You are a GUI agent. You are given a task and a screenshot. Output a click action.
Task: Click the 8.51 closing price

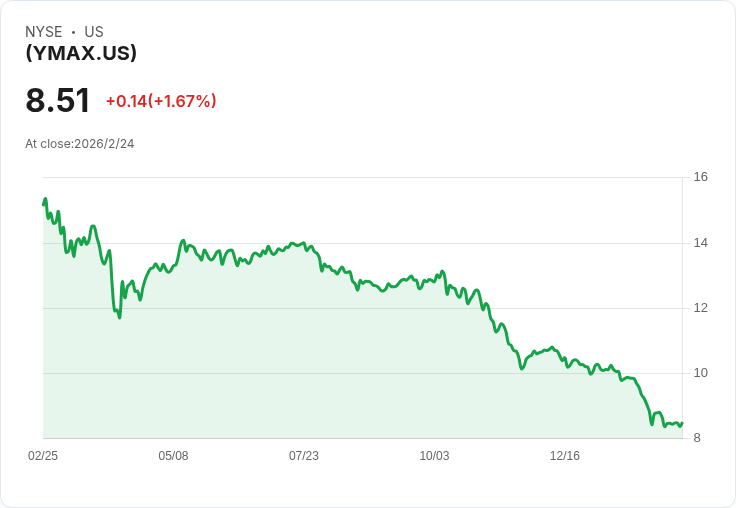58,101
